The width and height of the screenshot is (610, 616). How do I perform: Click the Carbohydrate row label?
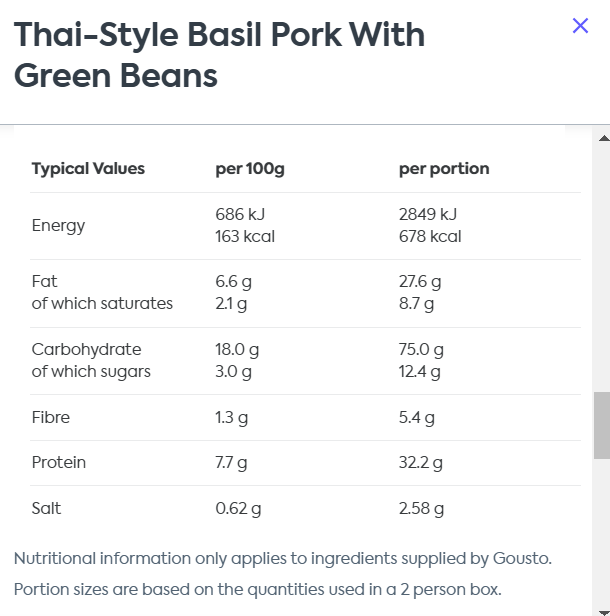[x=86, y=349]
